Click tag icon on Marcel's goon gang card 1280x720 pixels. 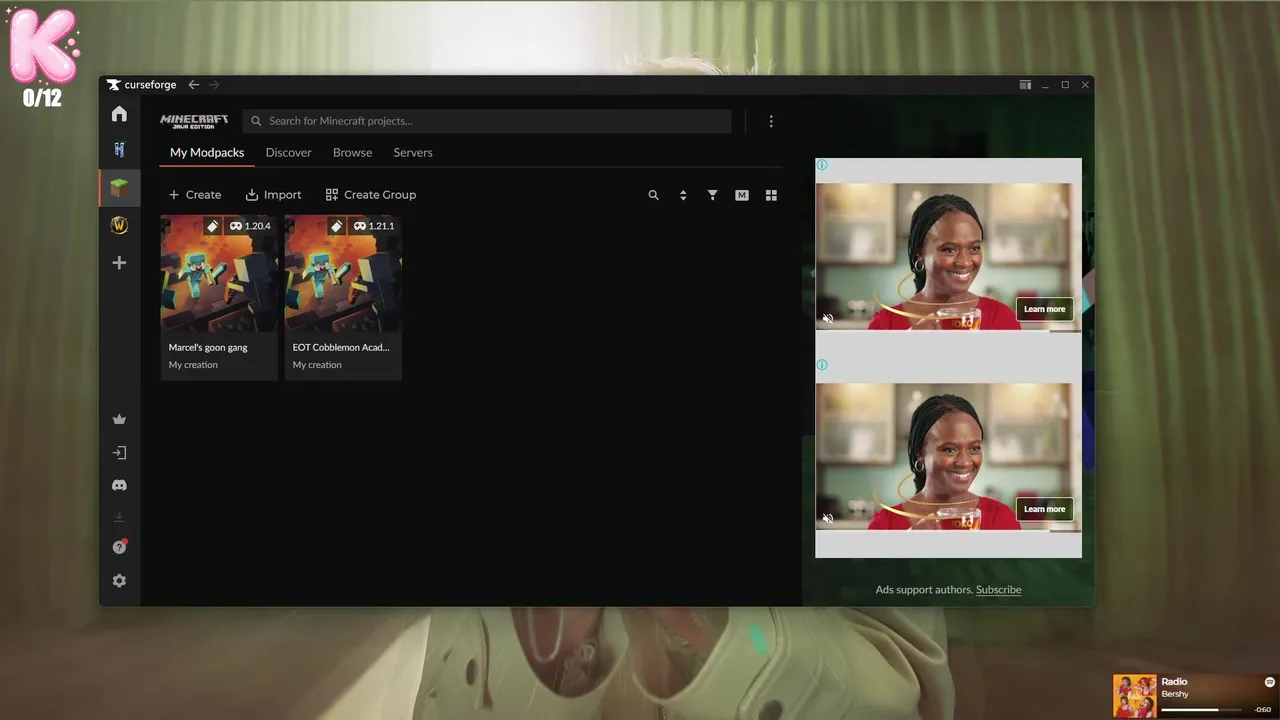pyautogui.click(x=212, y=226)
